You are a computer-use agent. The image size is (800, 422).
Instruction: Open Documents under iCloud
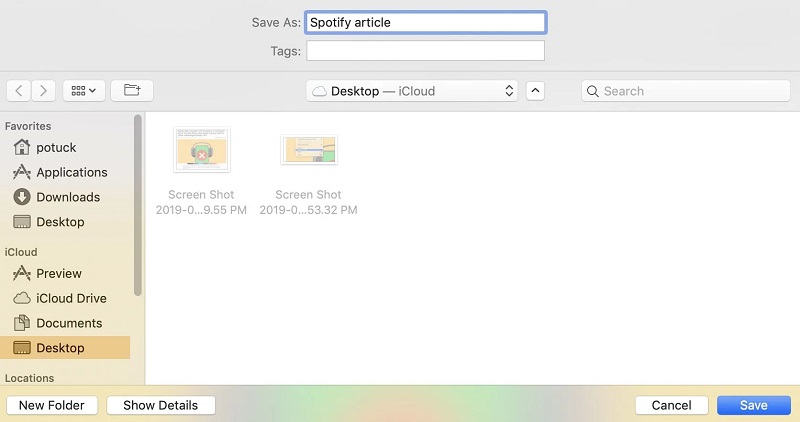pos(65,323)
